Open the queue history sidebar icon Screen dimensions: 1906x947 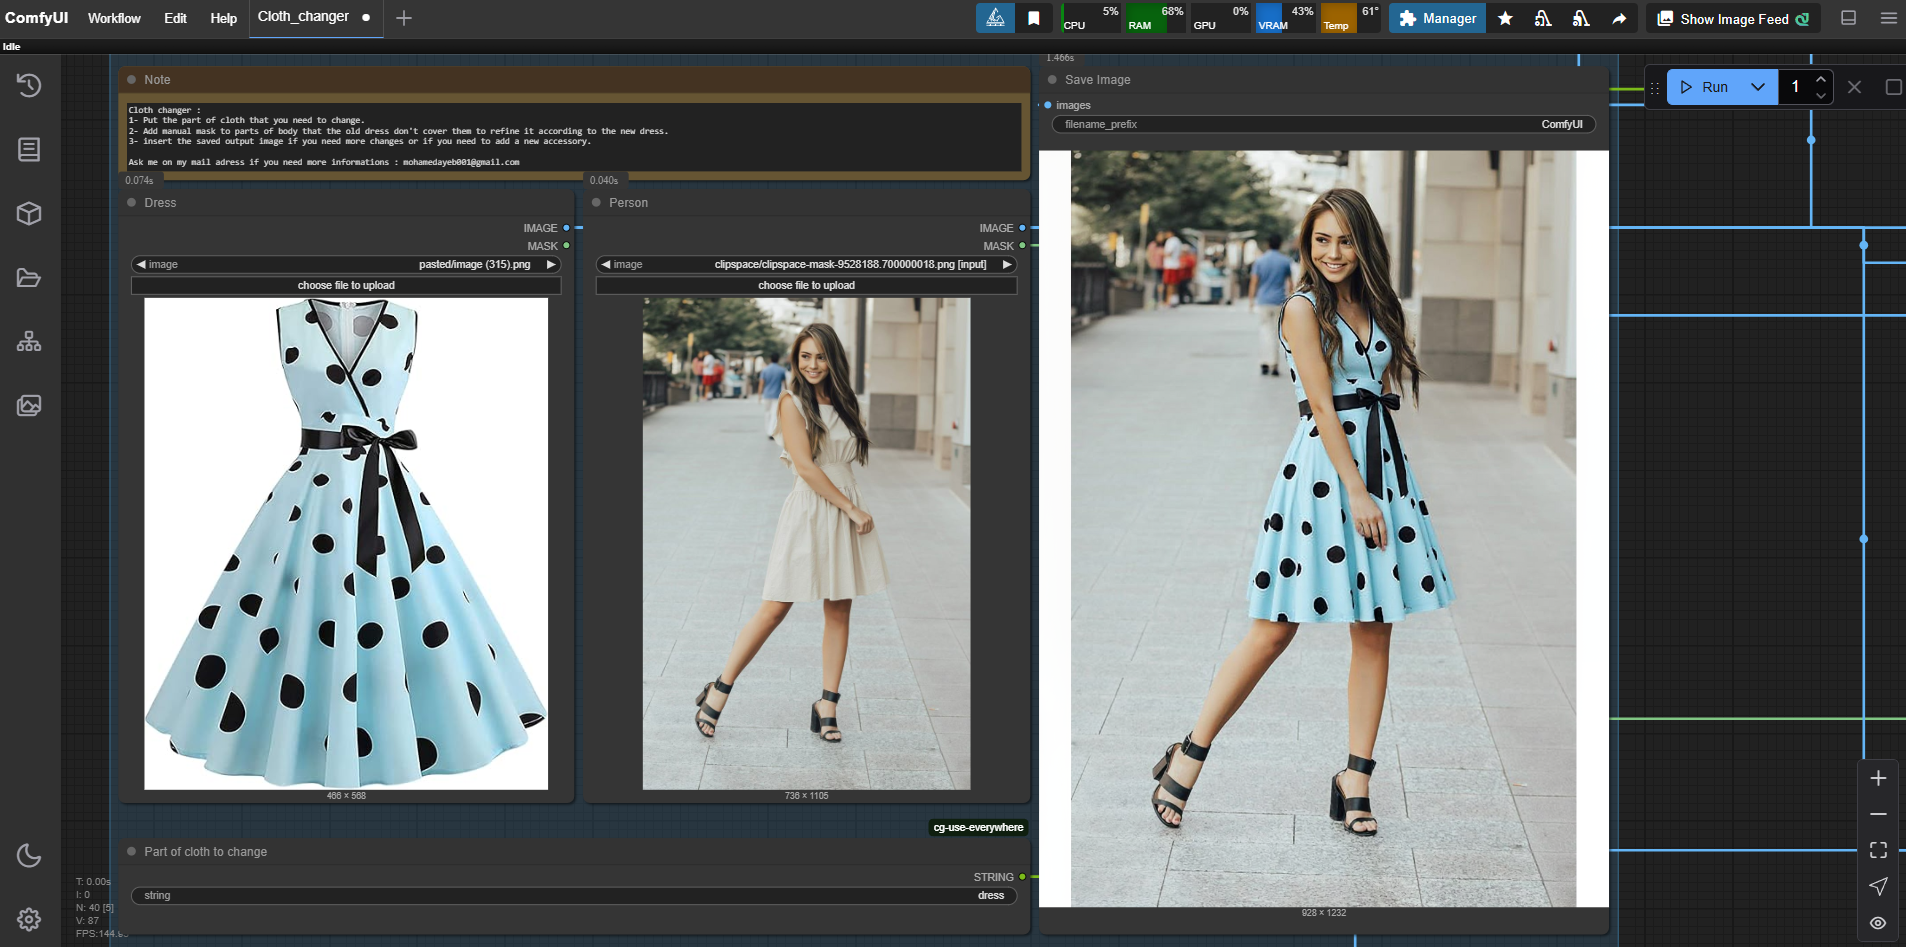point(29,86)
